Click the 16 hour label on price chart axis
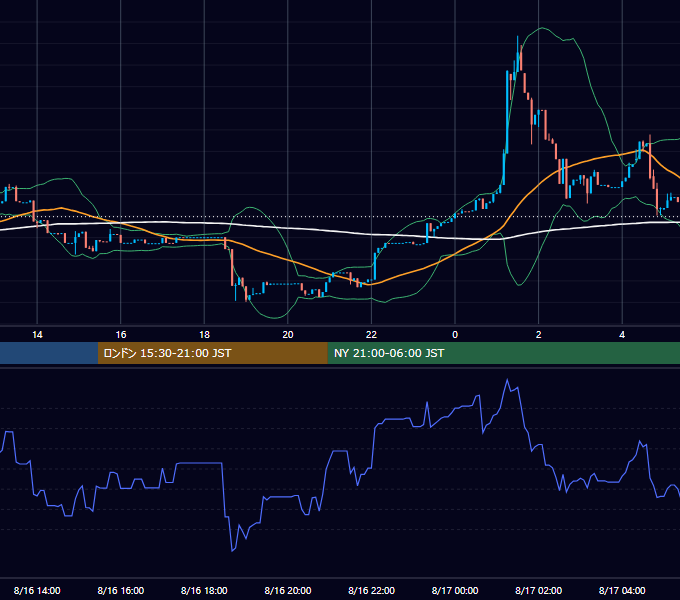The image size is (680, 600). pos(121,335)
